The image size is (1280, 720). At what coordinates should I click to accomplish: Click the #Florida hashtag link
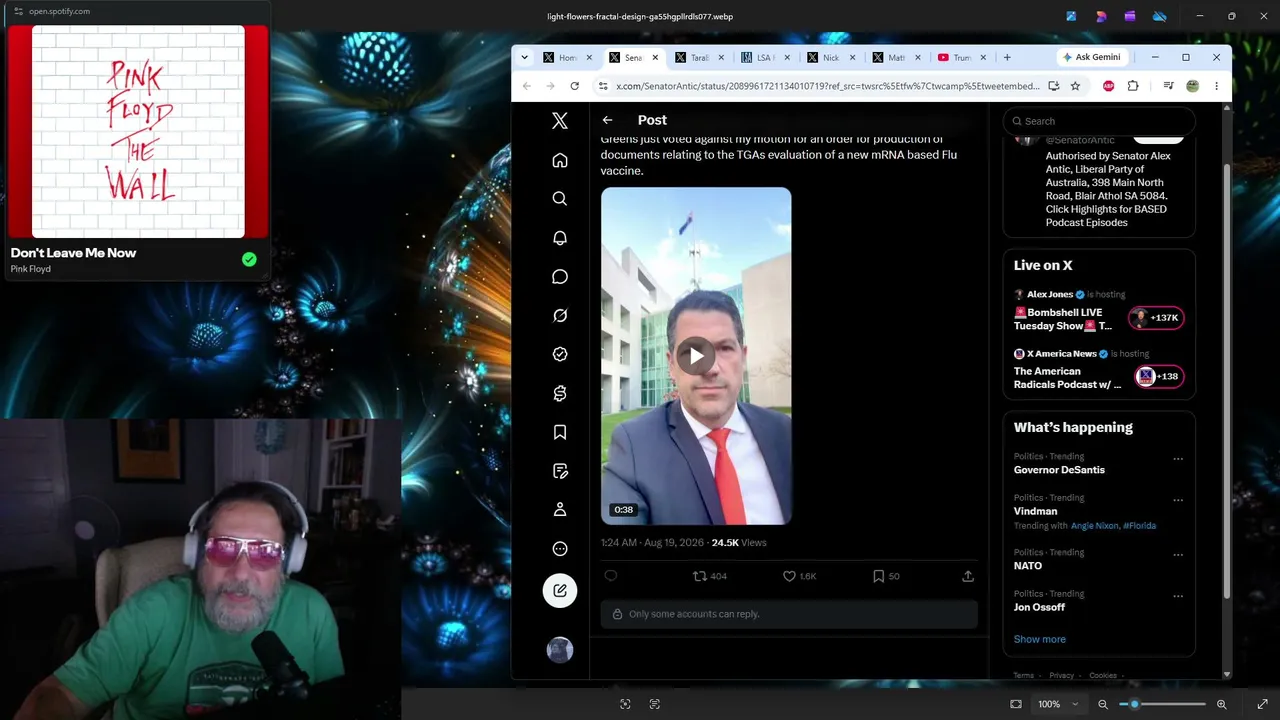[x=1139, y=526]
